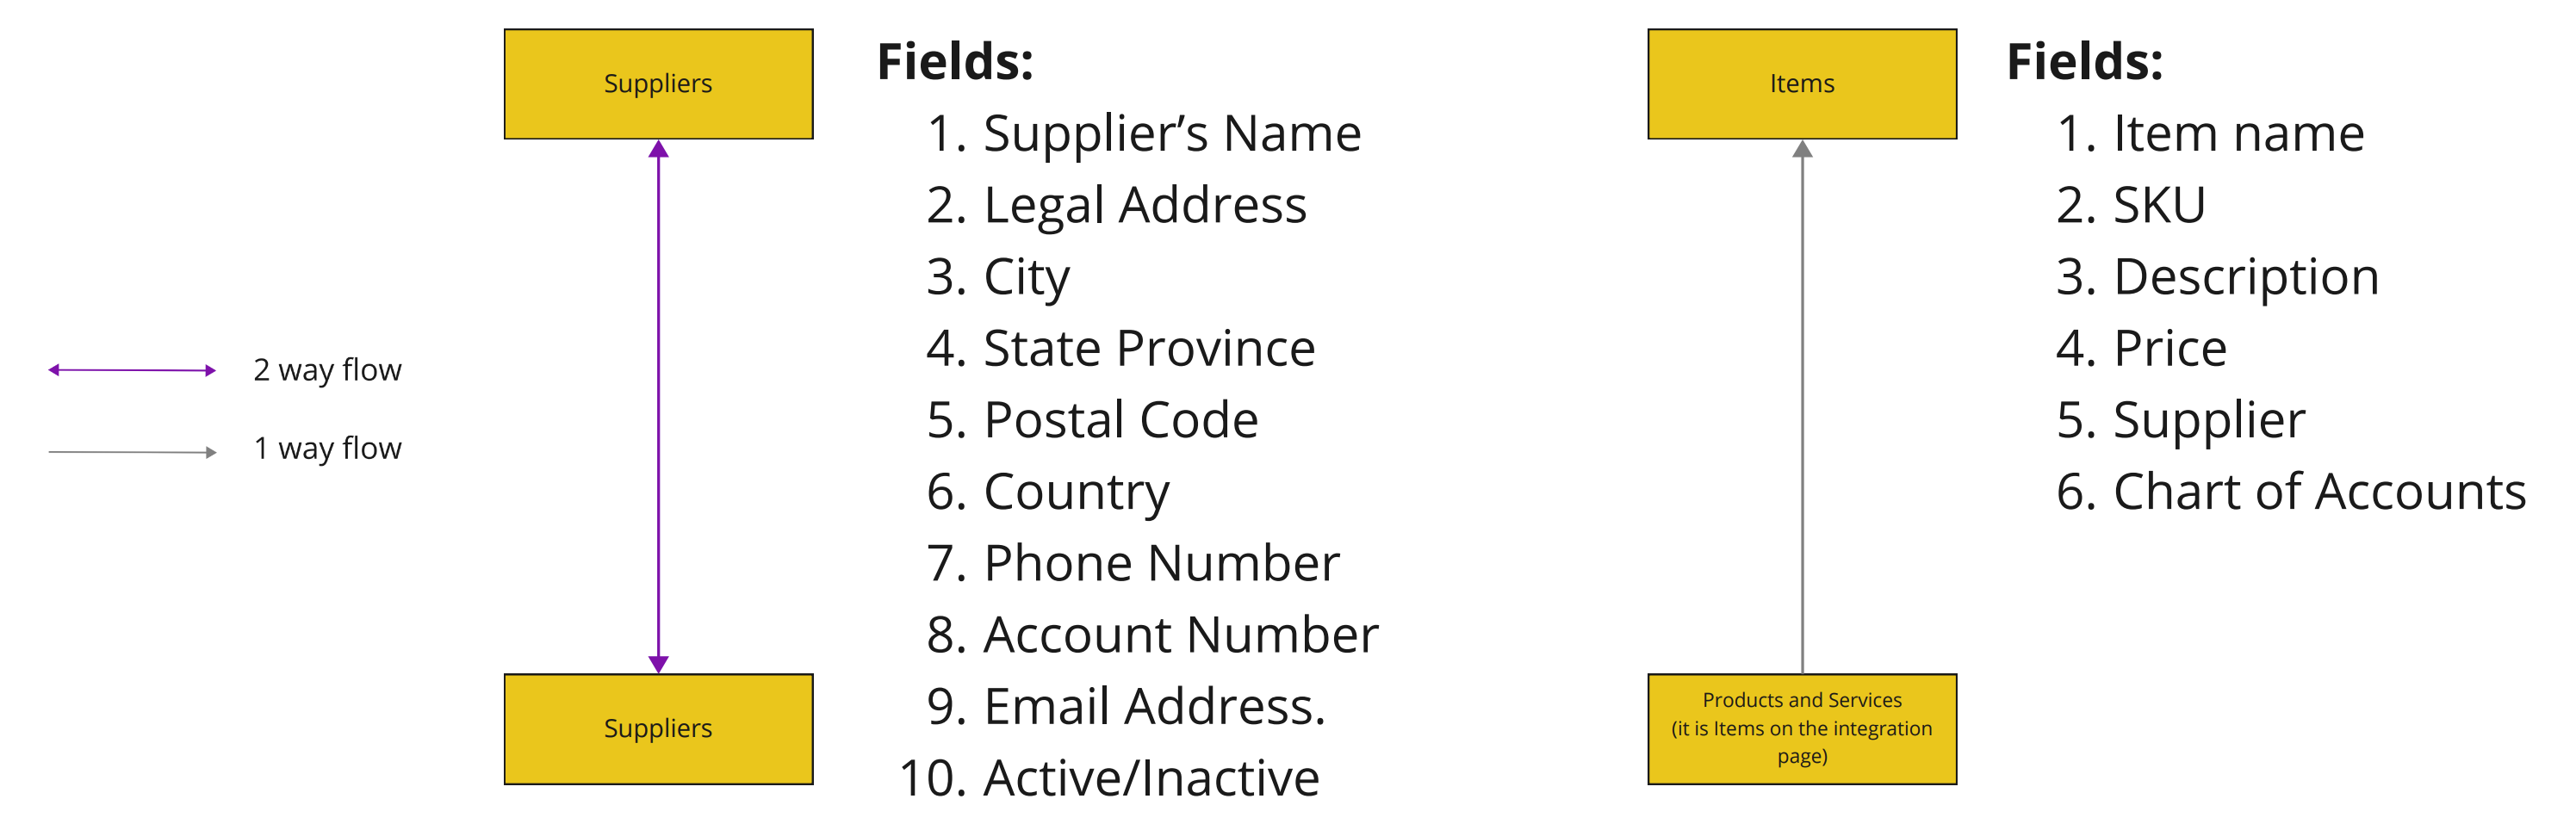This screenshot has width=2576, height=830.
Task: Click the Legal Address list item
Action: 1116,206
